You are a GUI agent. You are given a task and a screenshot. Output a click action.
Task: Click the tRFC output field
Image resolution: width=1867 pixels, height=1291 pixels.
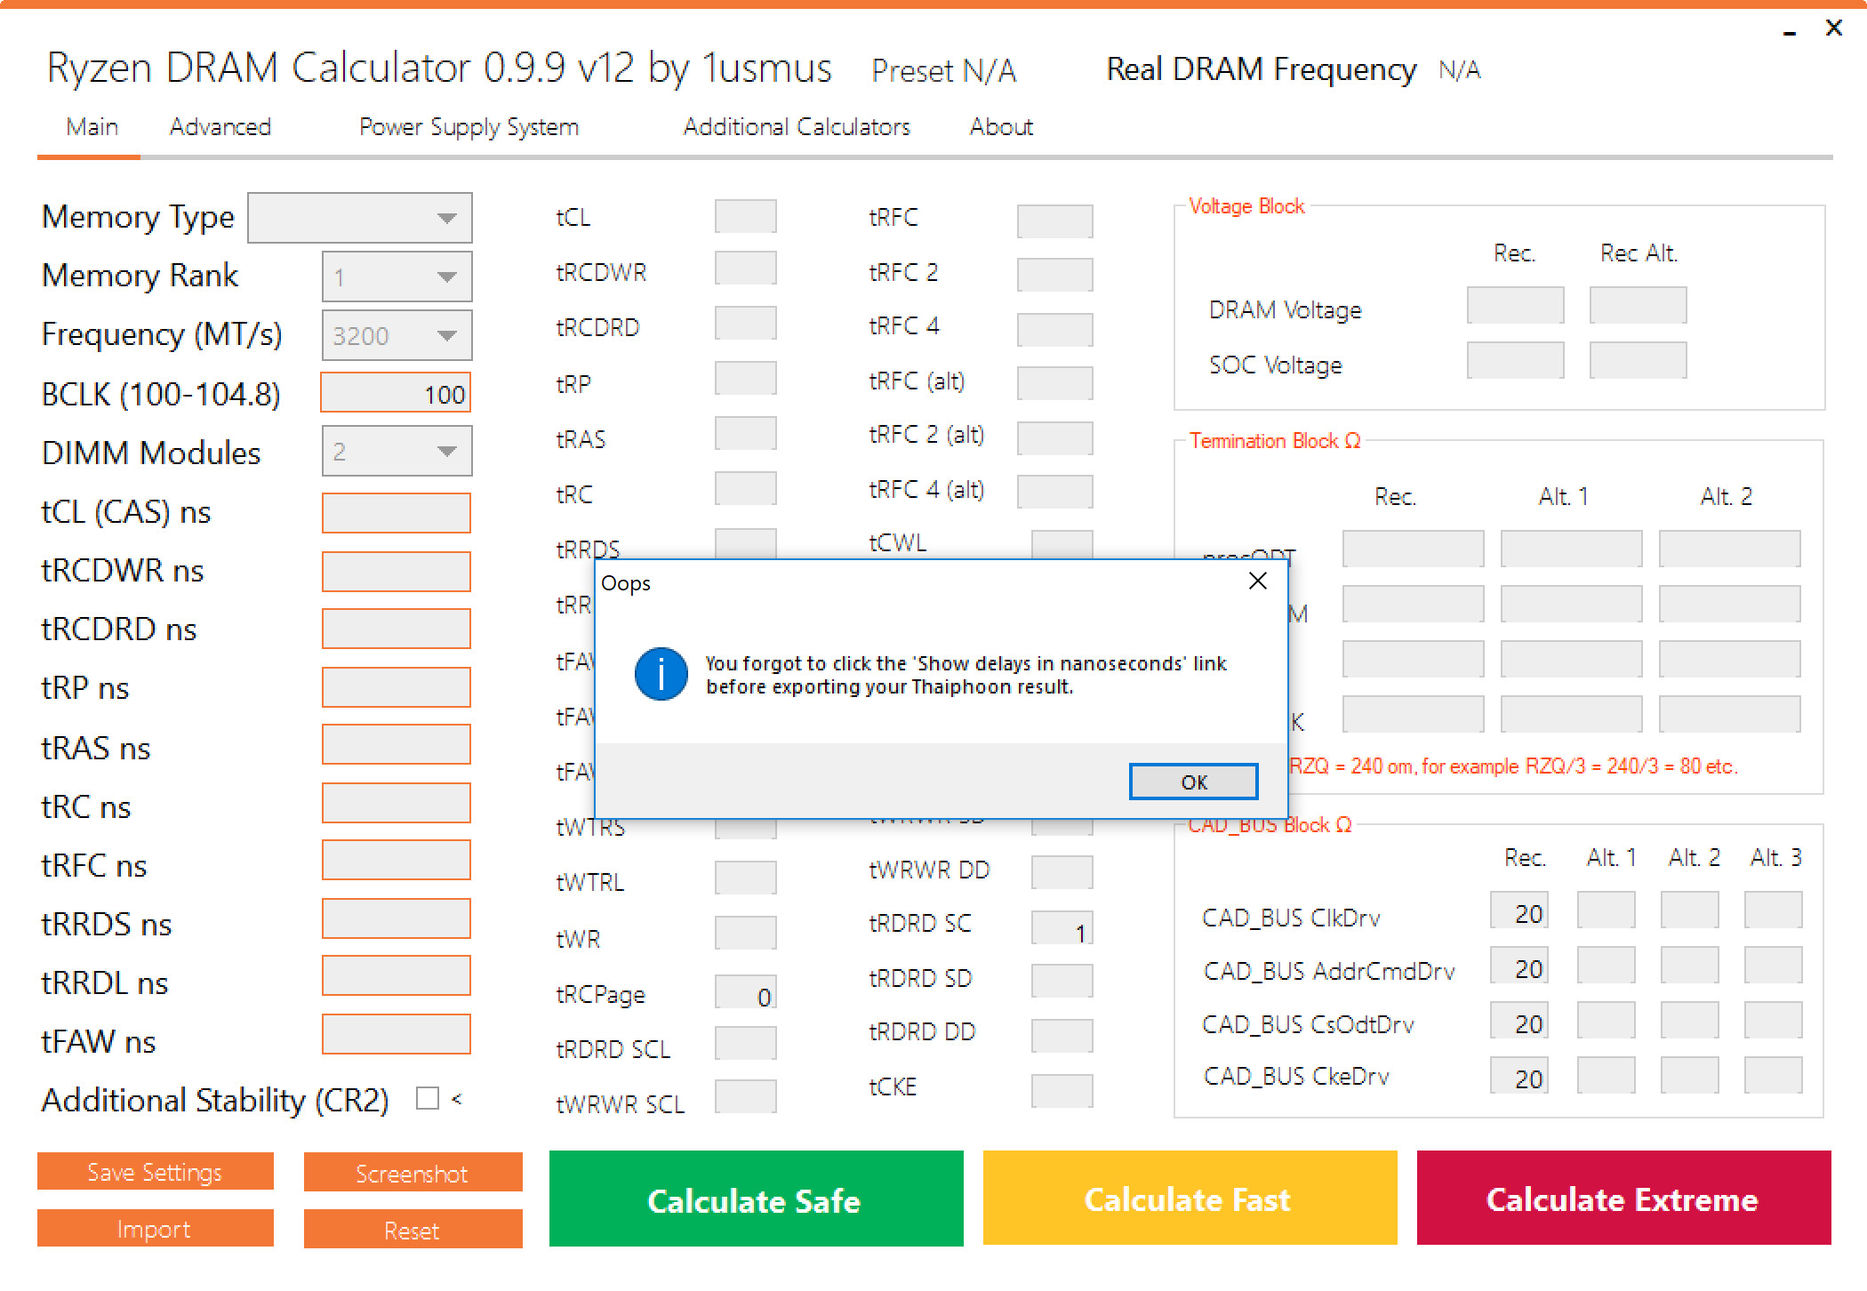point(1055,221)
